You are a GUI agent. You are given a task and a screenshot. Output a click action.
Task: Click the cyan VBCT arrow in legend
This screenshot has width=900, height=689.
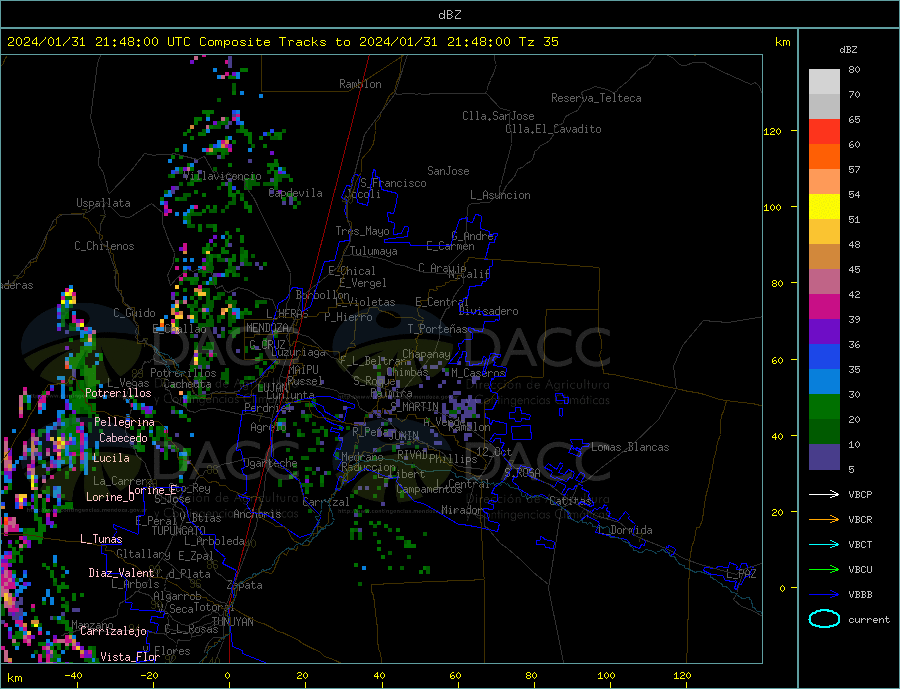826,544
